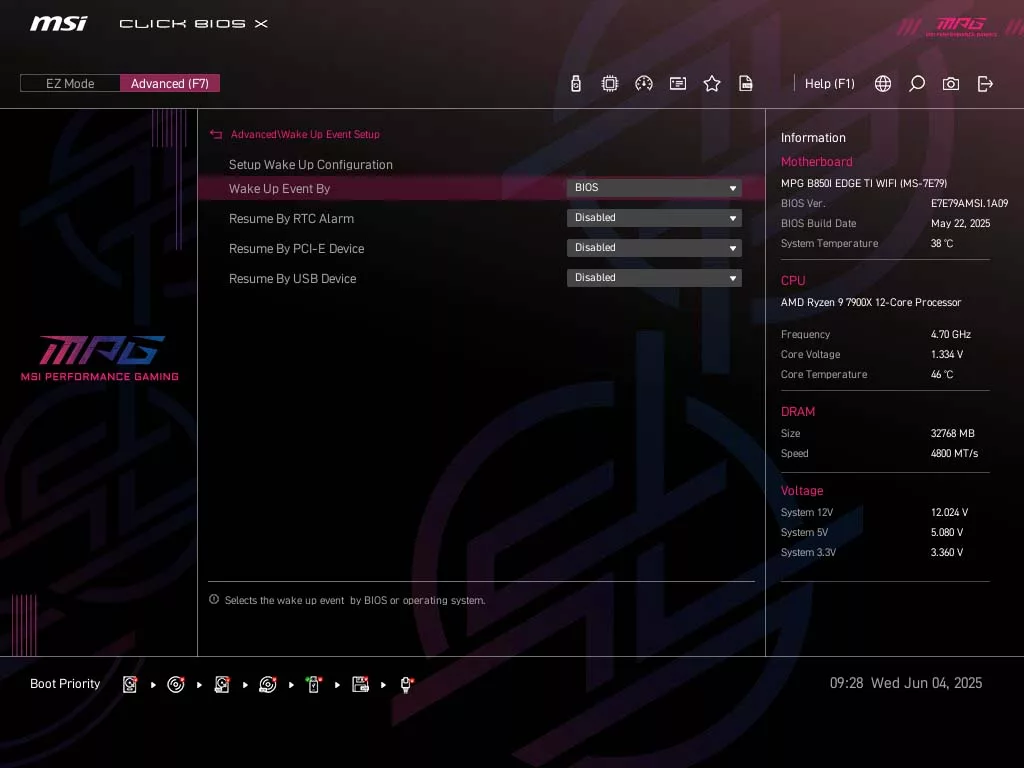Select the USB CD/DVD boot device icon
Screen dimensions: 1024x768
click(x=268, y=684)
